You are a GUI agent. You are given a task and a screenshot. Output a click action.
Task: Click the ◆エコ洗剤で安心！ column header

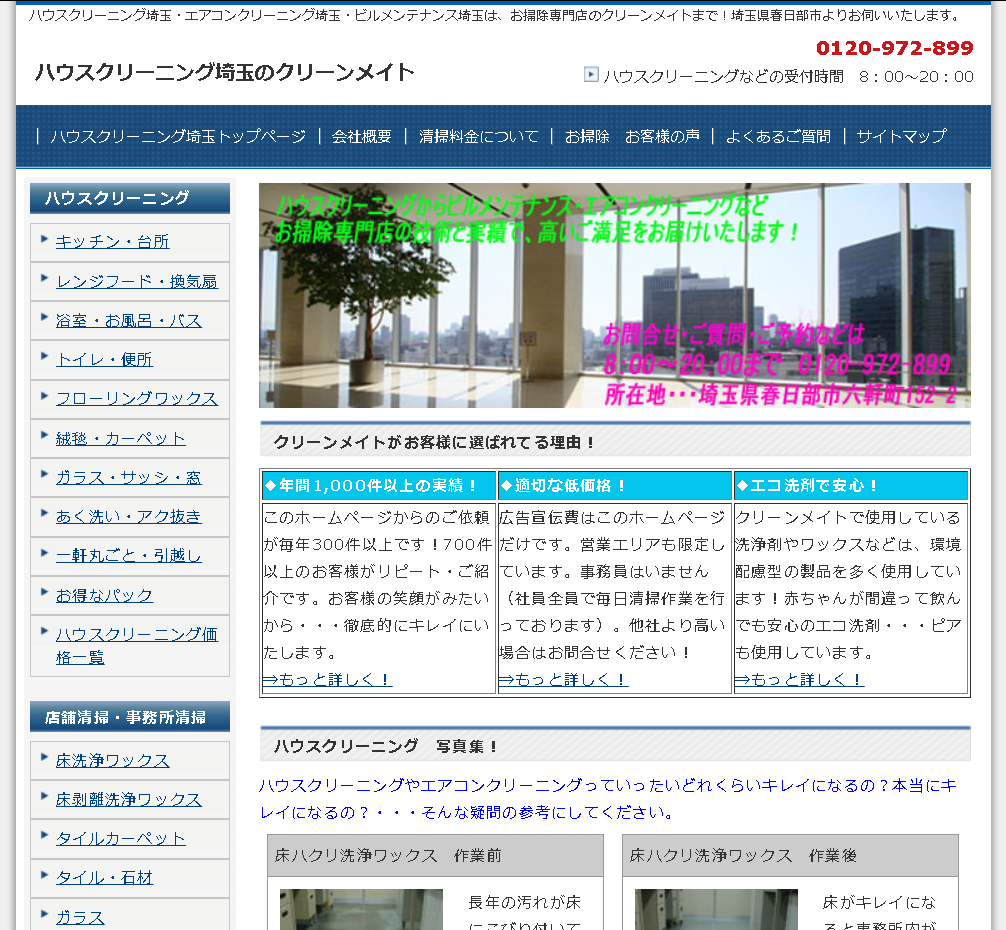[x=851, y=486]
